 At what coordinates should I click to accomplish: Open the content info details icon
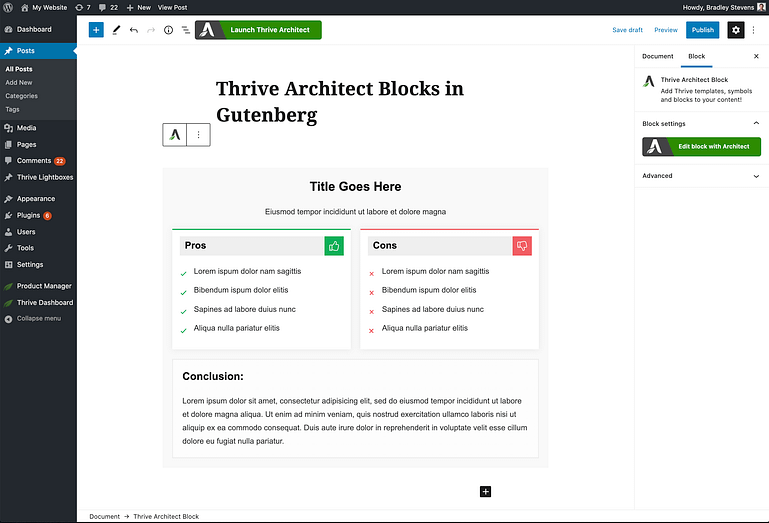point(168,30)
